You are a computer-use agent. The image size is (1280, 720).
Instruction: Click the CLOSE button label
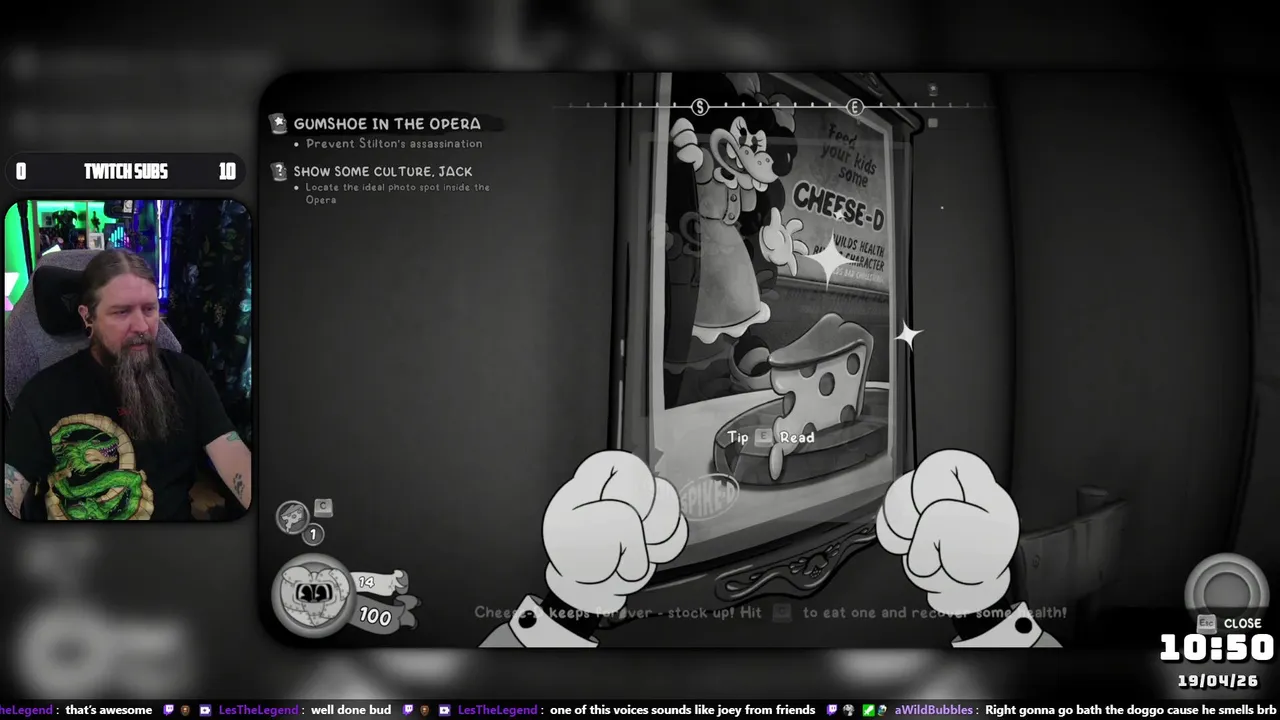[1242, 623]
